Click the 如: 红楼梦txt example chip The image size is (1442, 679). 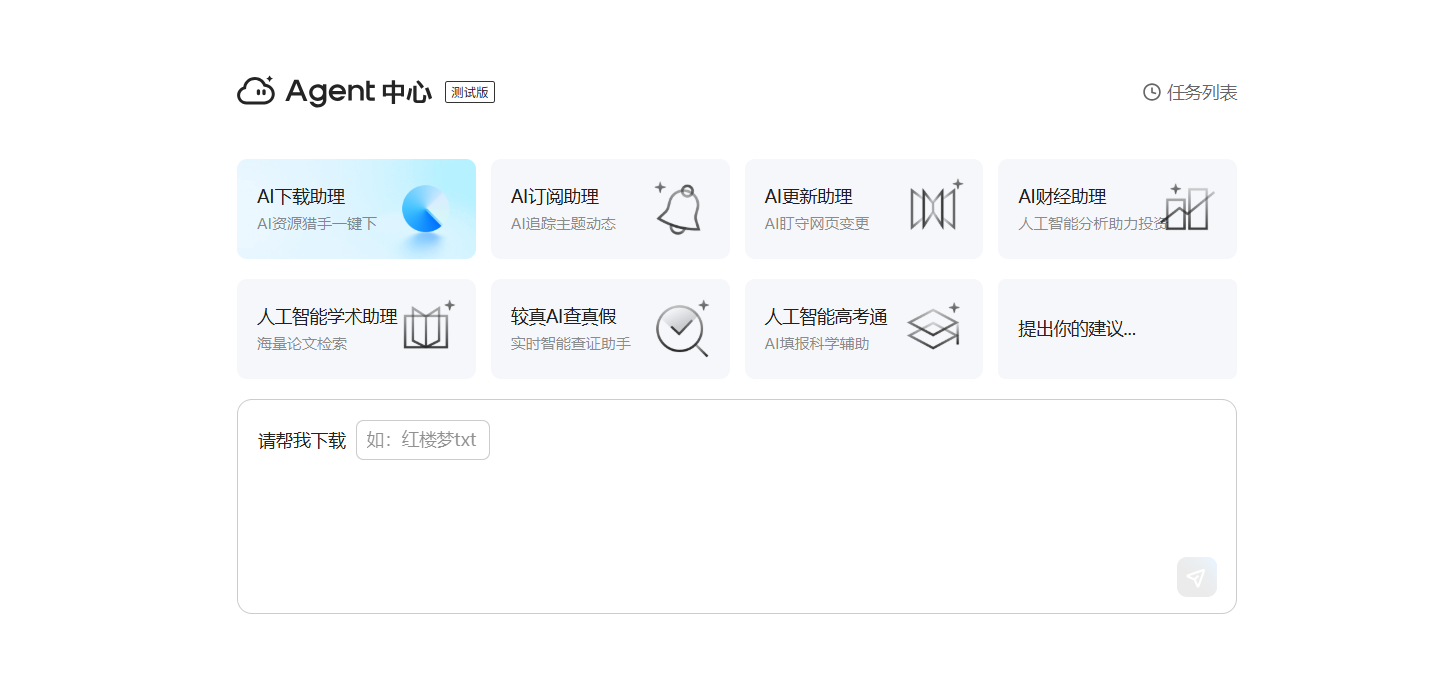tap(422, 439)
